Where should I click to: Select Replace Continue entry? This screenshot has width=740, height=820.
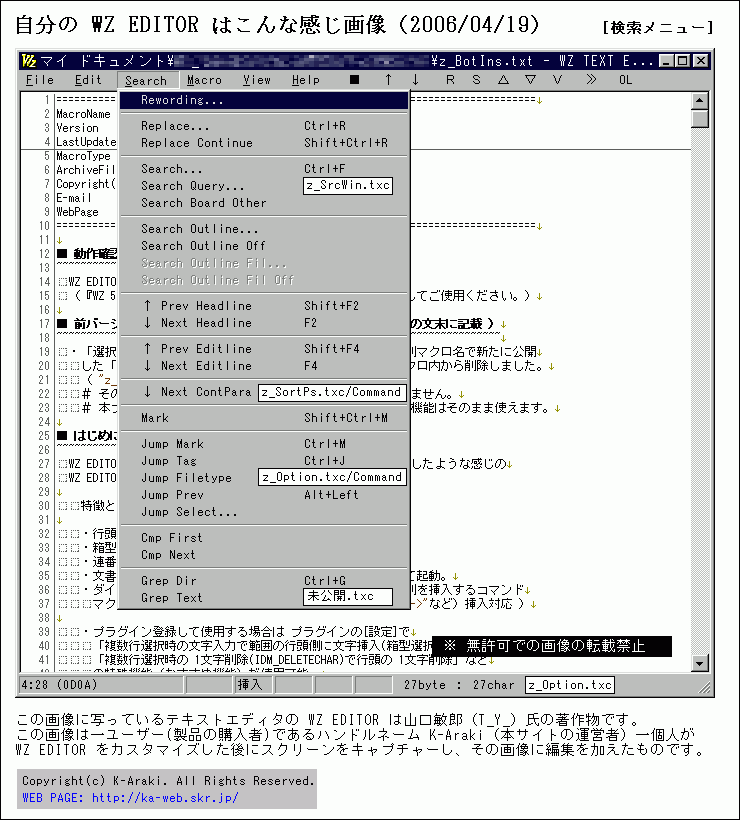point(264,143)
